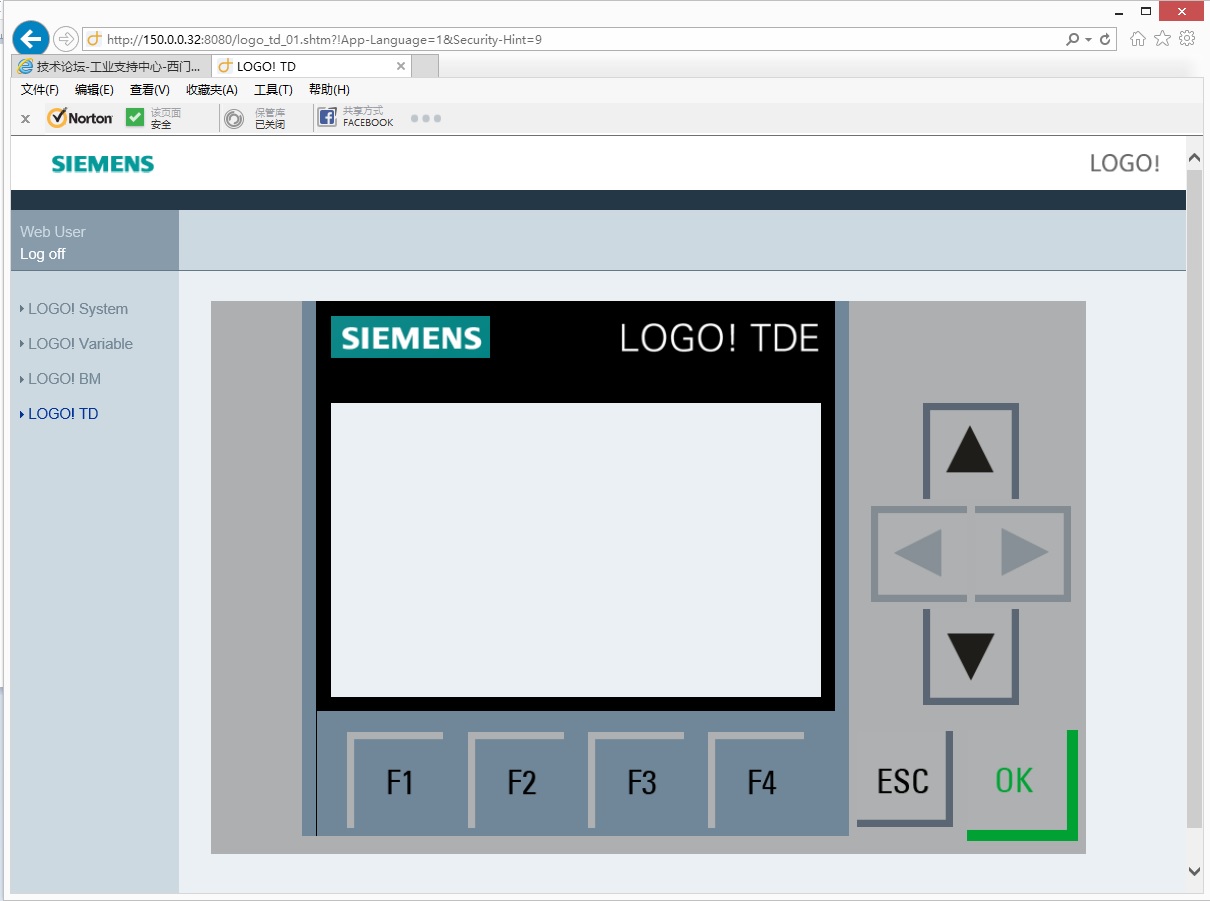Open the LOGO! BM page

coord(64,379)
